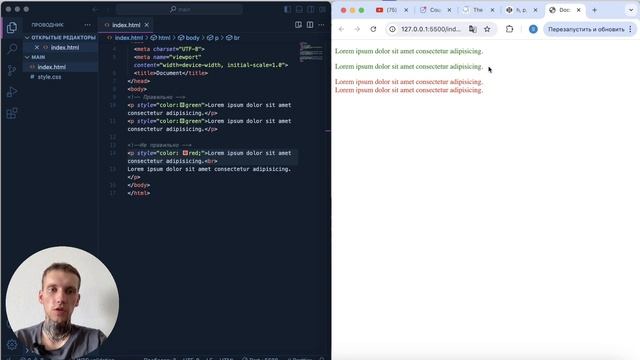Open the red color swatch in code
Image resolution: width=640 pixels, height=360 pixels.
(185, 153)
